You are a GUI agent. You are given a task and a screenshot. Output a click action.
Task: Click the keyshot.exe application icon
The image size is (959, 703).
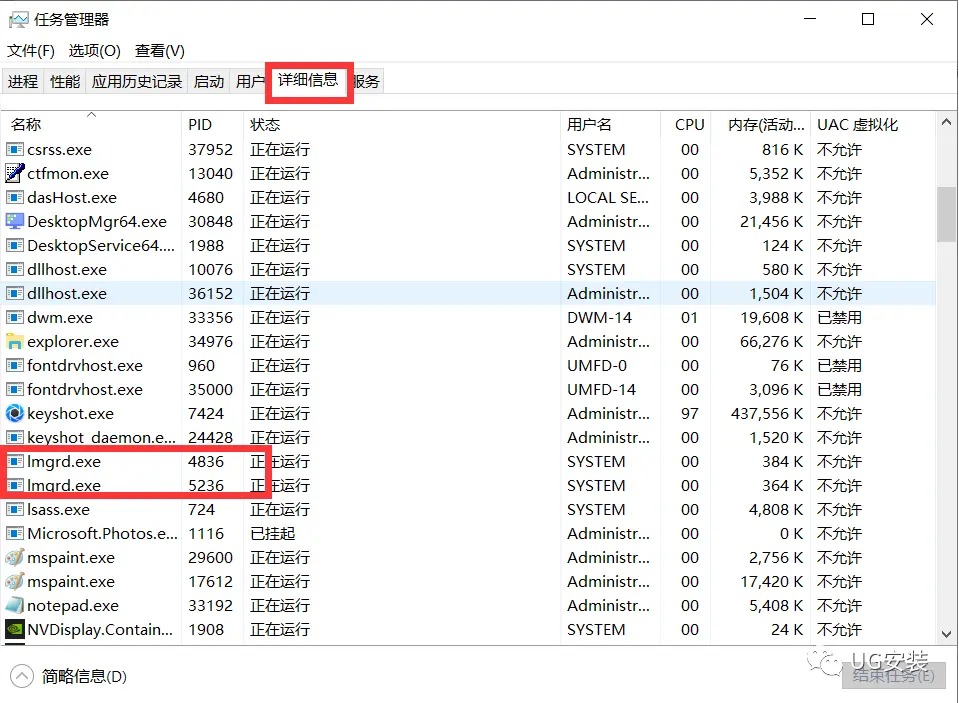[15, 414]
